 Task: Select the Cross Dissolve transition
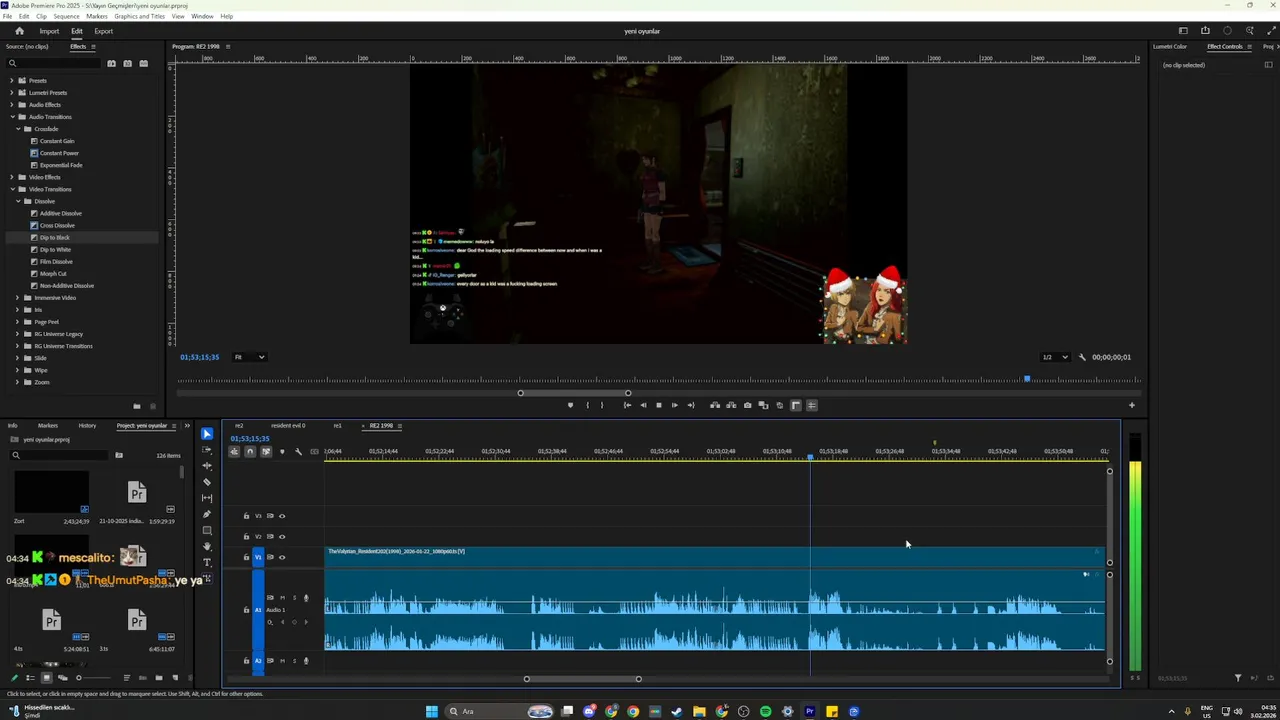tap(57, 225)
